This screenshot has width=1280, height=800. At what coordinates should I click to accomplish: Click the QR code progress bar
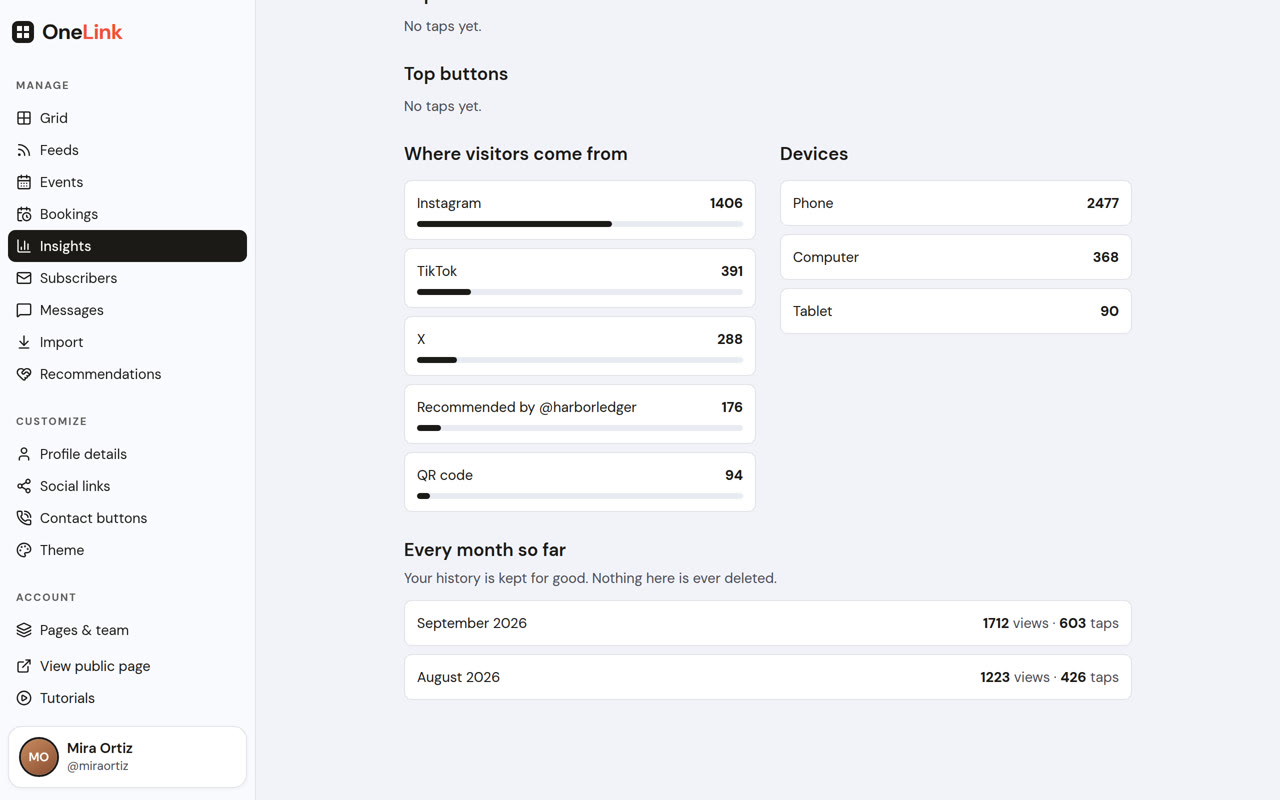click(580, 496)
